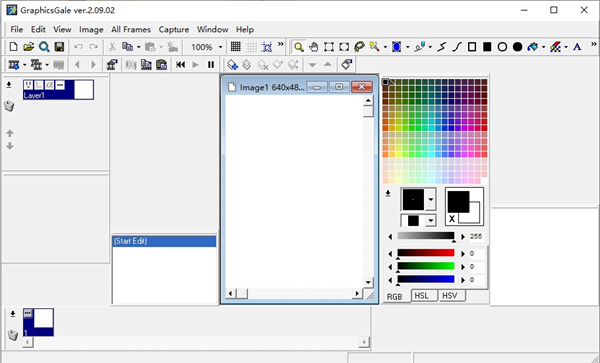Toggle the grey custom grid icon
Viewport: 600px width, 363px height.
point(251,47)
